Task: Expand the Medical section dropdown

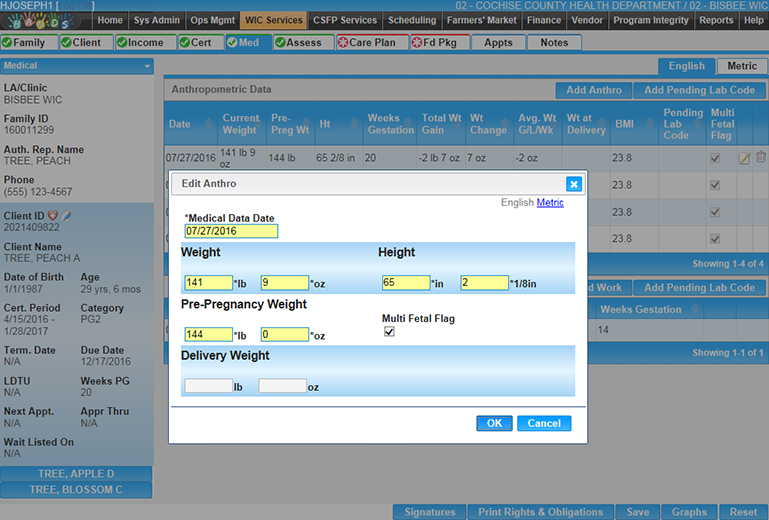Action: pos(148,66)
